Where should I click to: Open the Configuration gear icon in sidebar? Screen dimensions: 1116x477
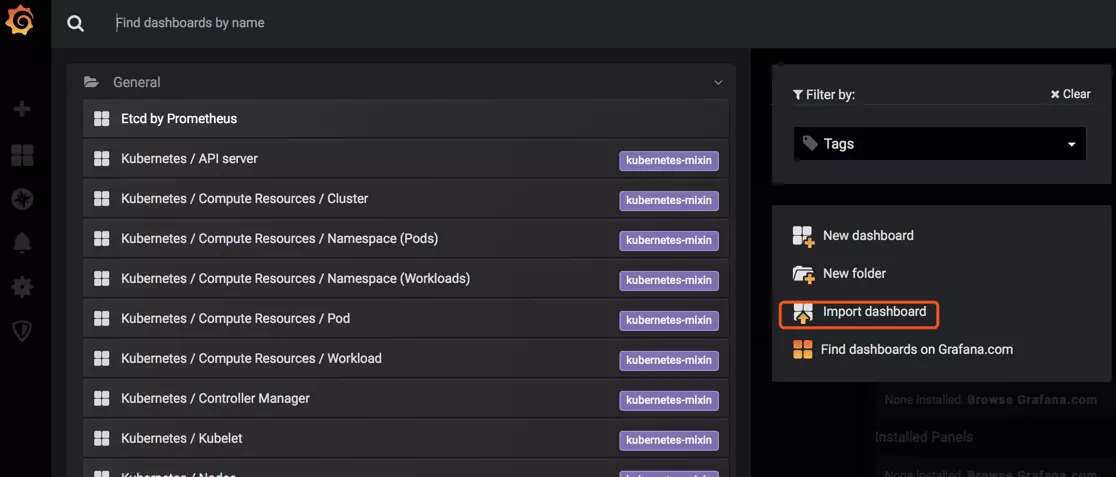pyautogui.click(x=22, y=288)
